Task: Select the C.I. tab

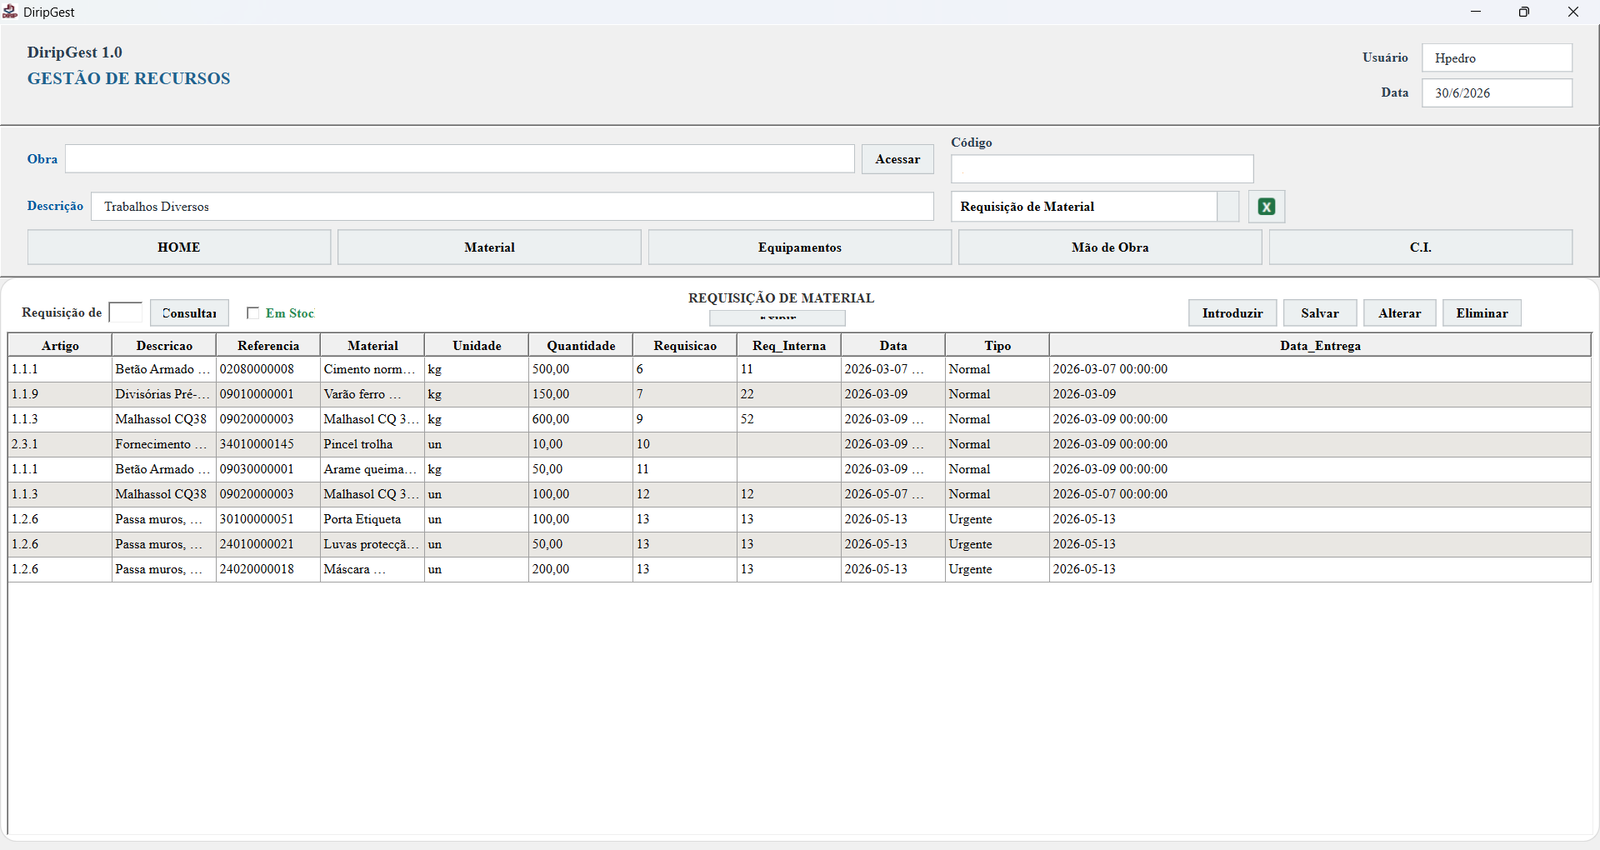Action: point(1421,247)
